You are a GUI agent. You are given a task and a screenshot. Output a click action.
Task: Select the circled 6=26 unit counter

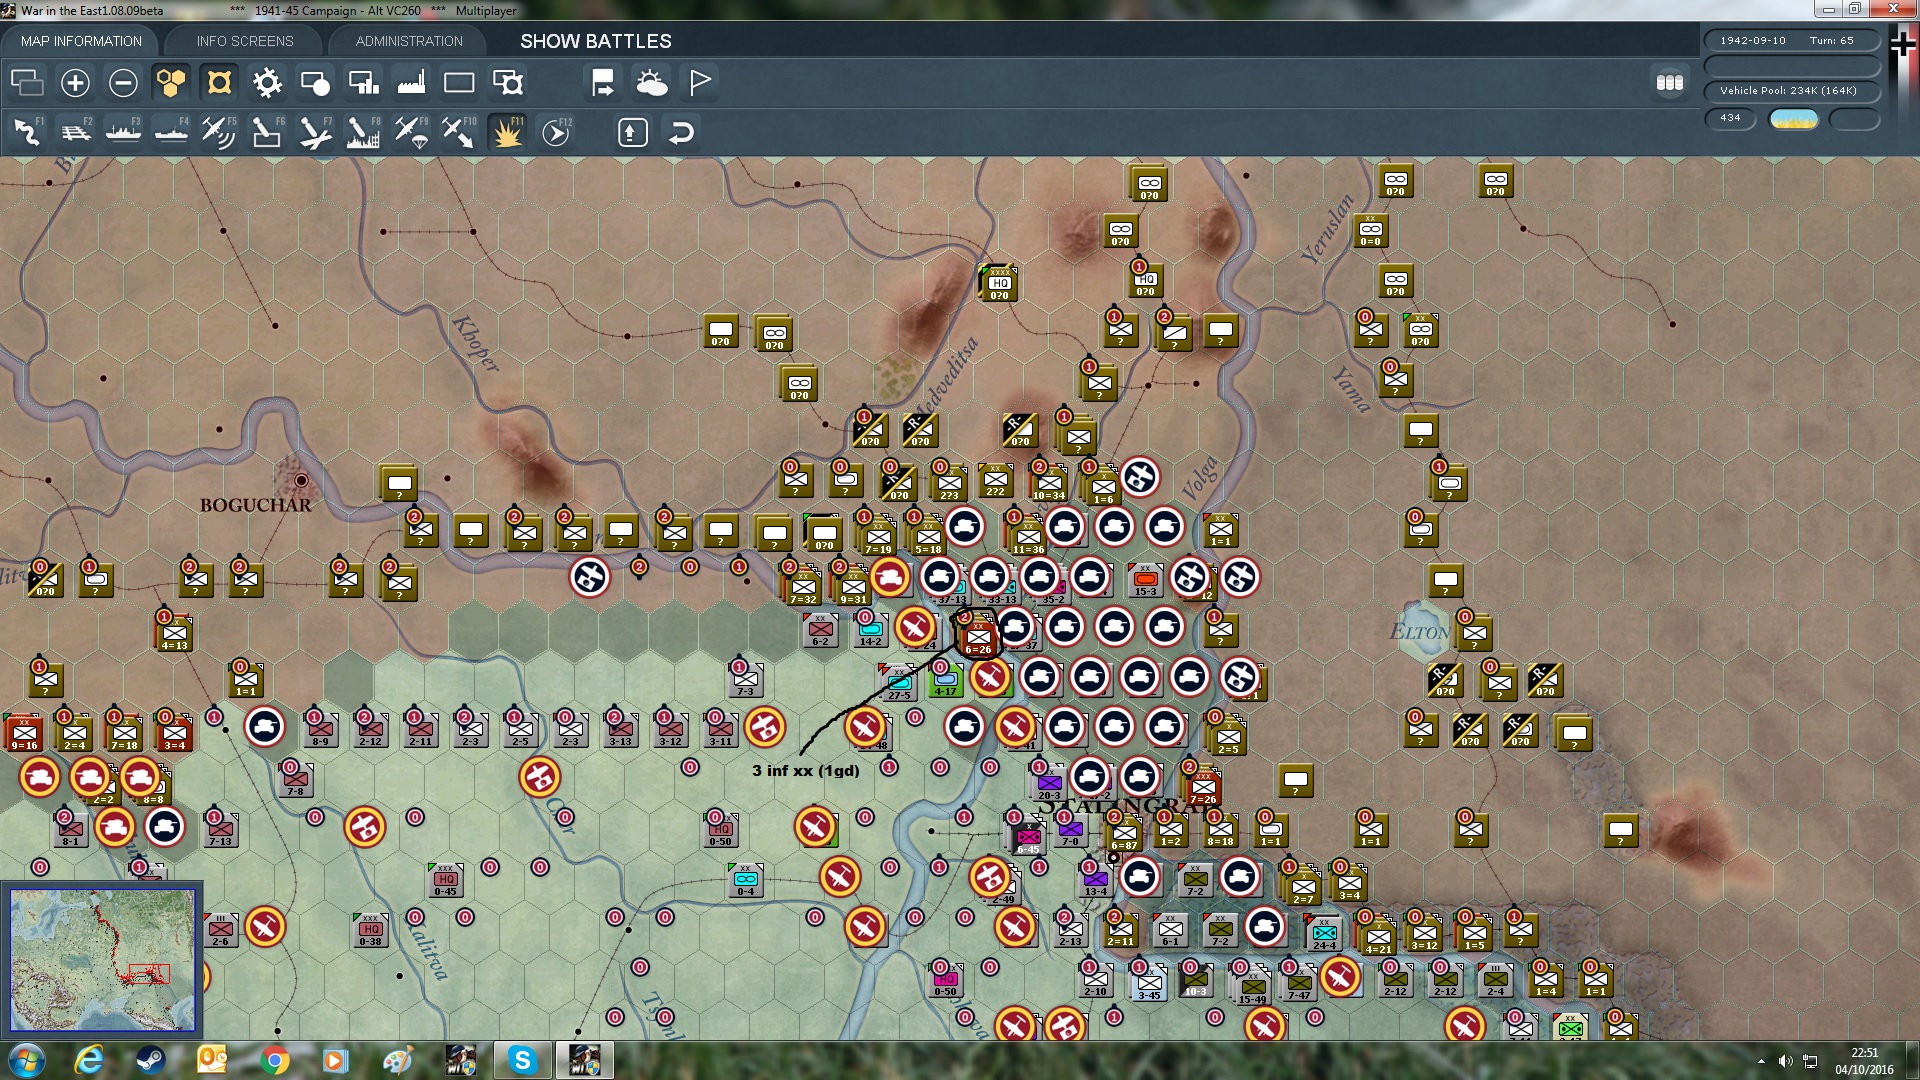977,636
